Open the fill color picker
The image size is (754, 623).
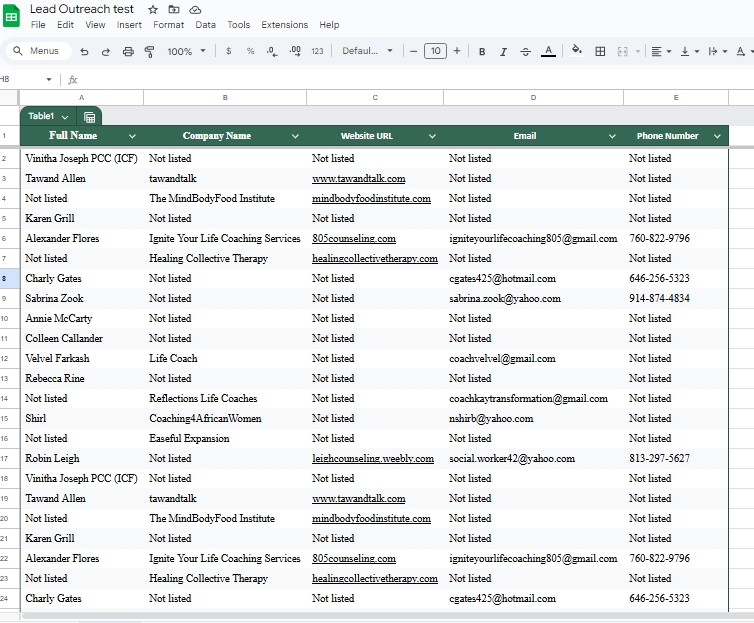577,50
